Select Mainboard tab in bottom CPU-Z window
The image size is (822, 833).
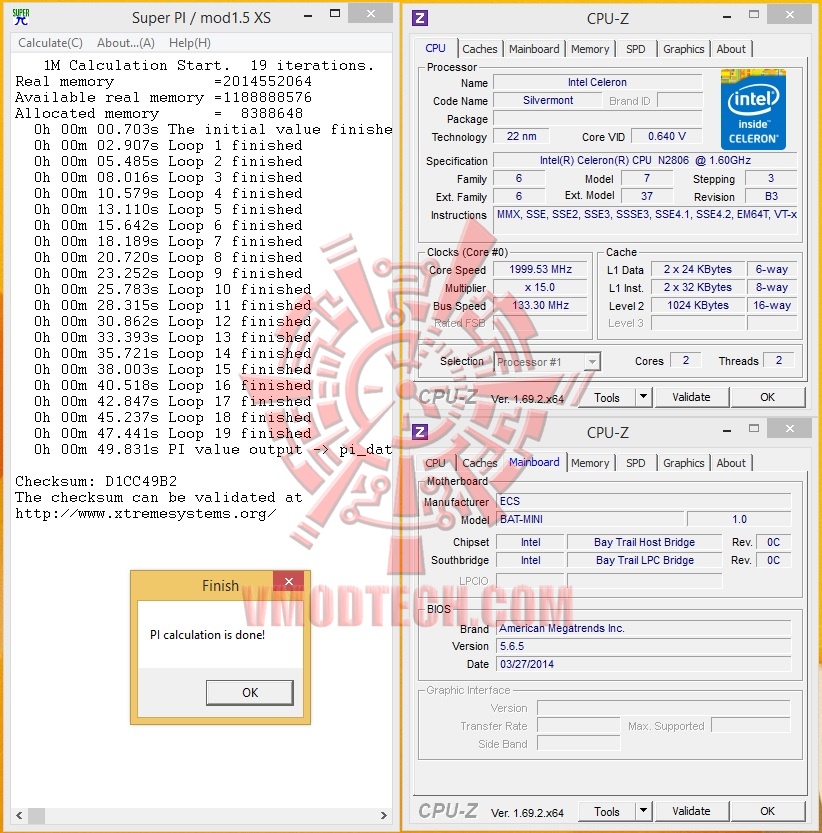(534, 462)
